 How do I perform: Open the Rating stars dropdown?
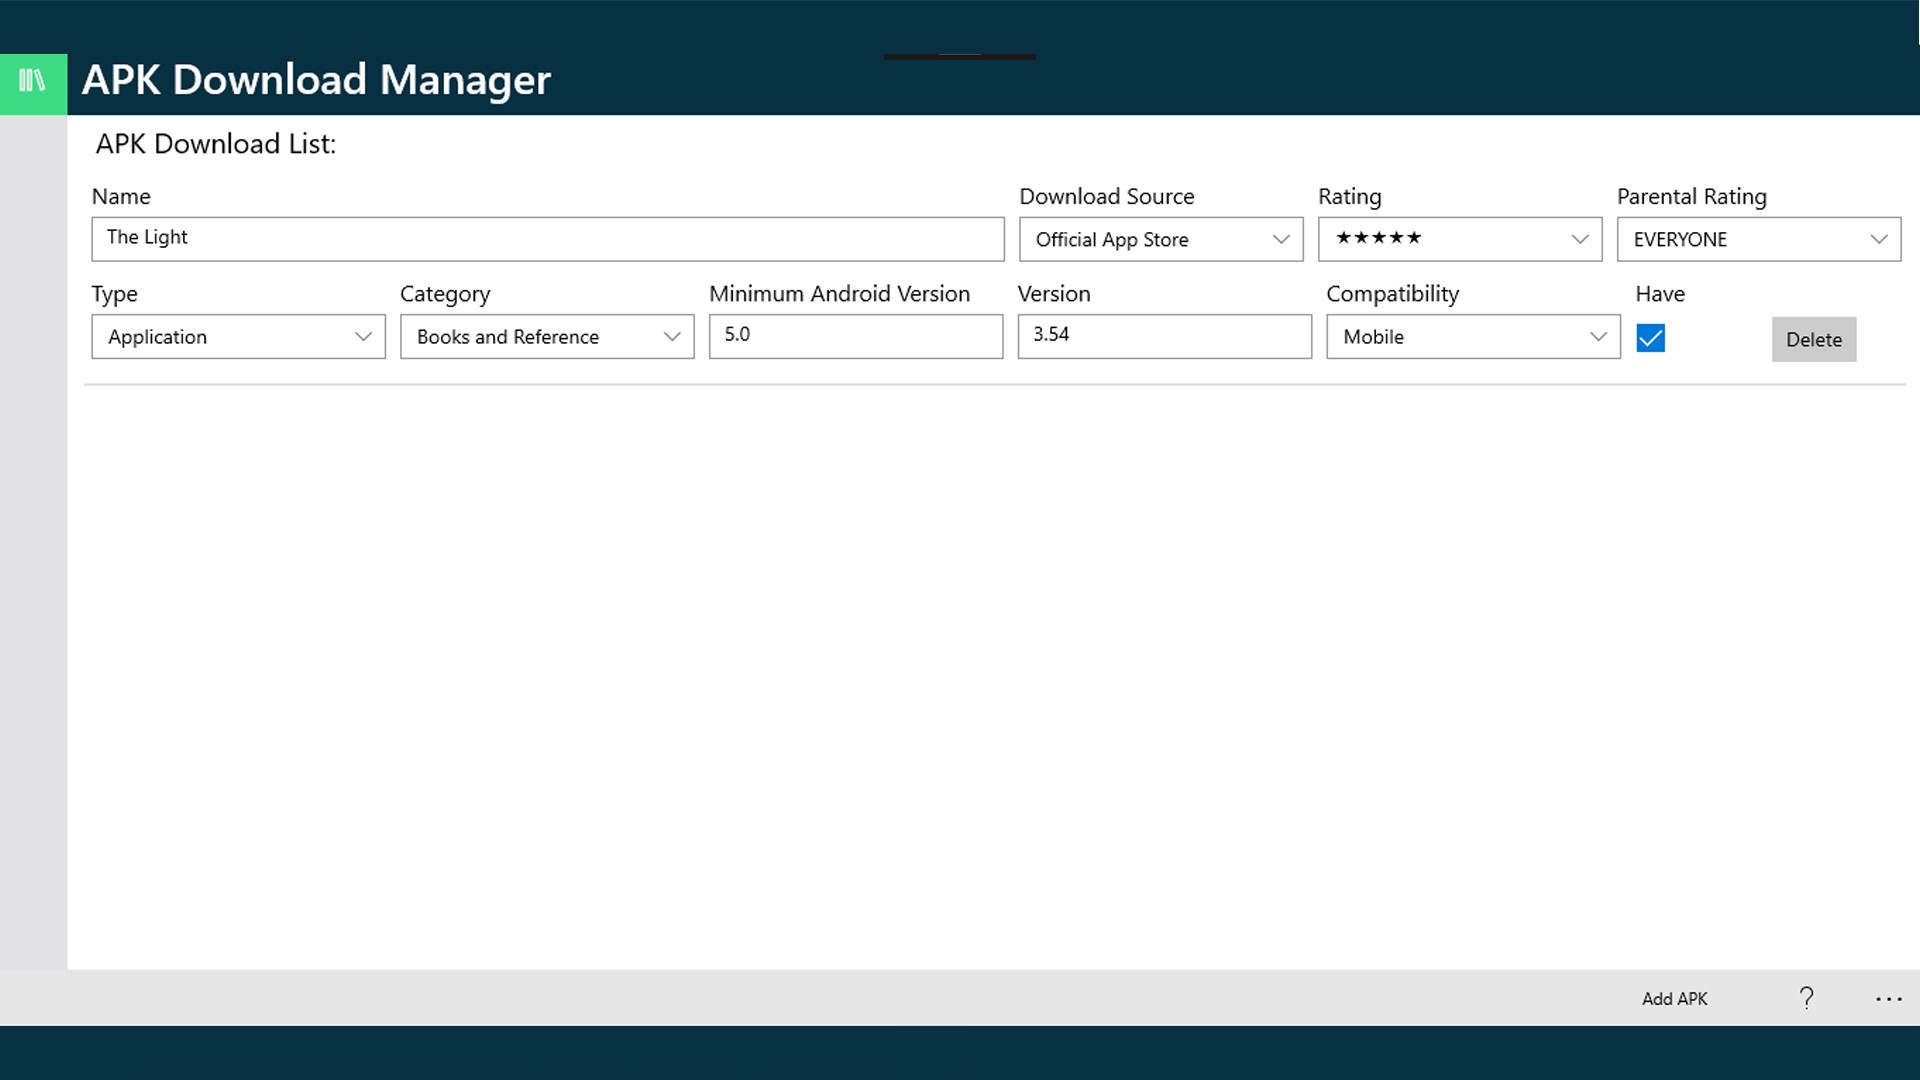tap(1459, 239)
